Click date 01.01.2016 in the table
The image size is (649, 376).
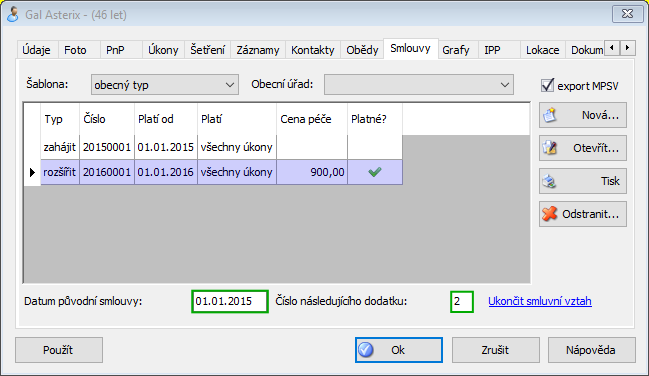click(x=166, y=172)
